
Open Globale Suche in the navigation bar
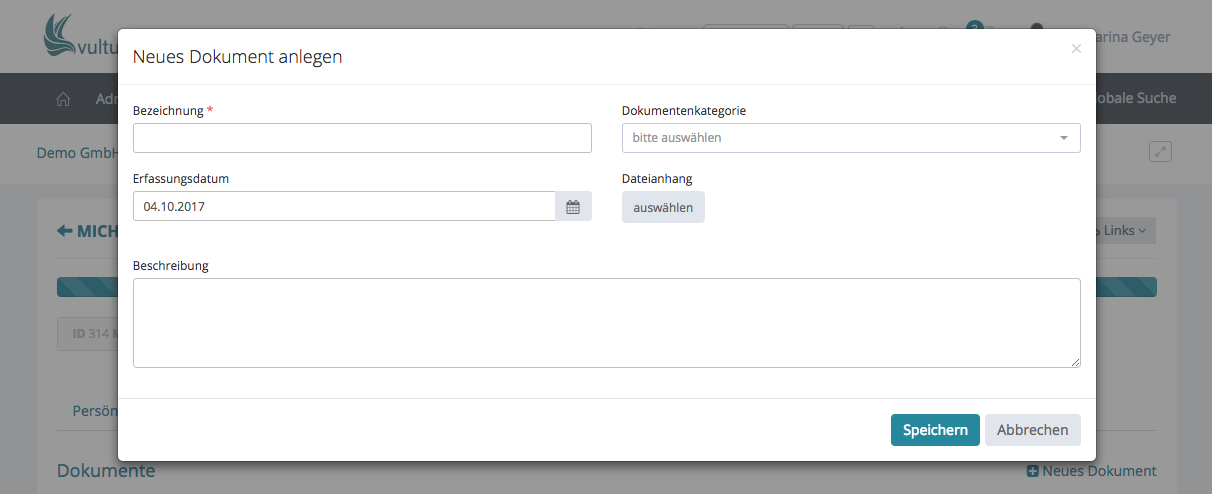1135,98
